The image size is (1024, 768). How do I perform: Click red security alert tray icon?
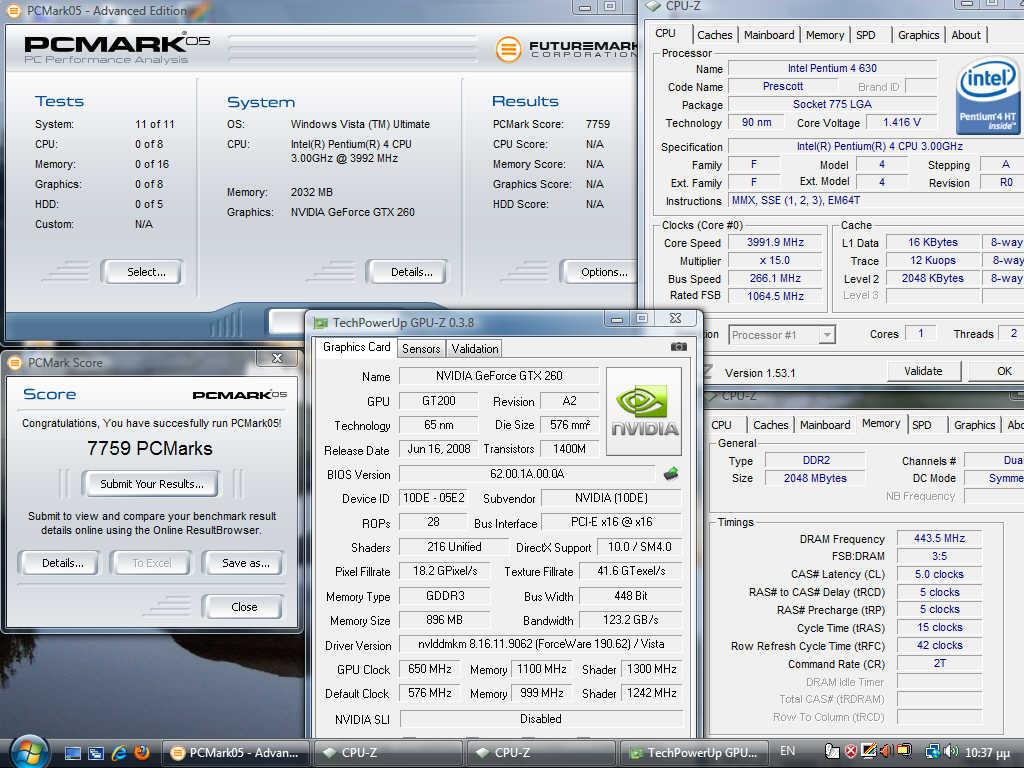[851, 752]
